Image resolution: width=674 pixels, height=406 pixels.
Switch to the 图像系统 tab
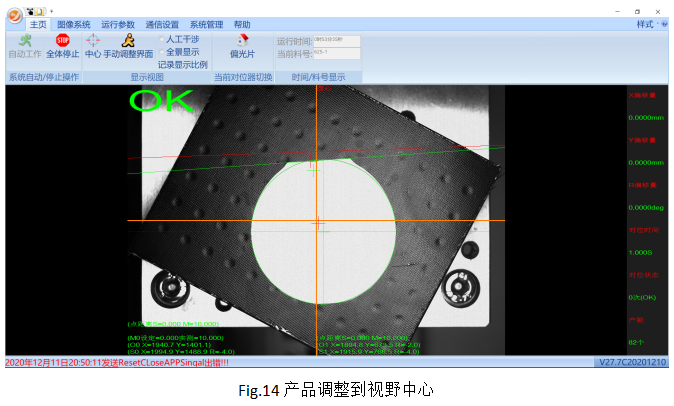click(73, 23)
